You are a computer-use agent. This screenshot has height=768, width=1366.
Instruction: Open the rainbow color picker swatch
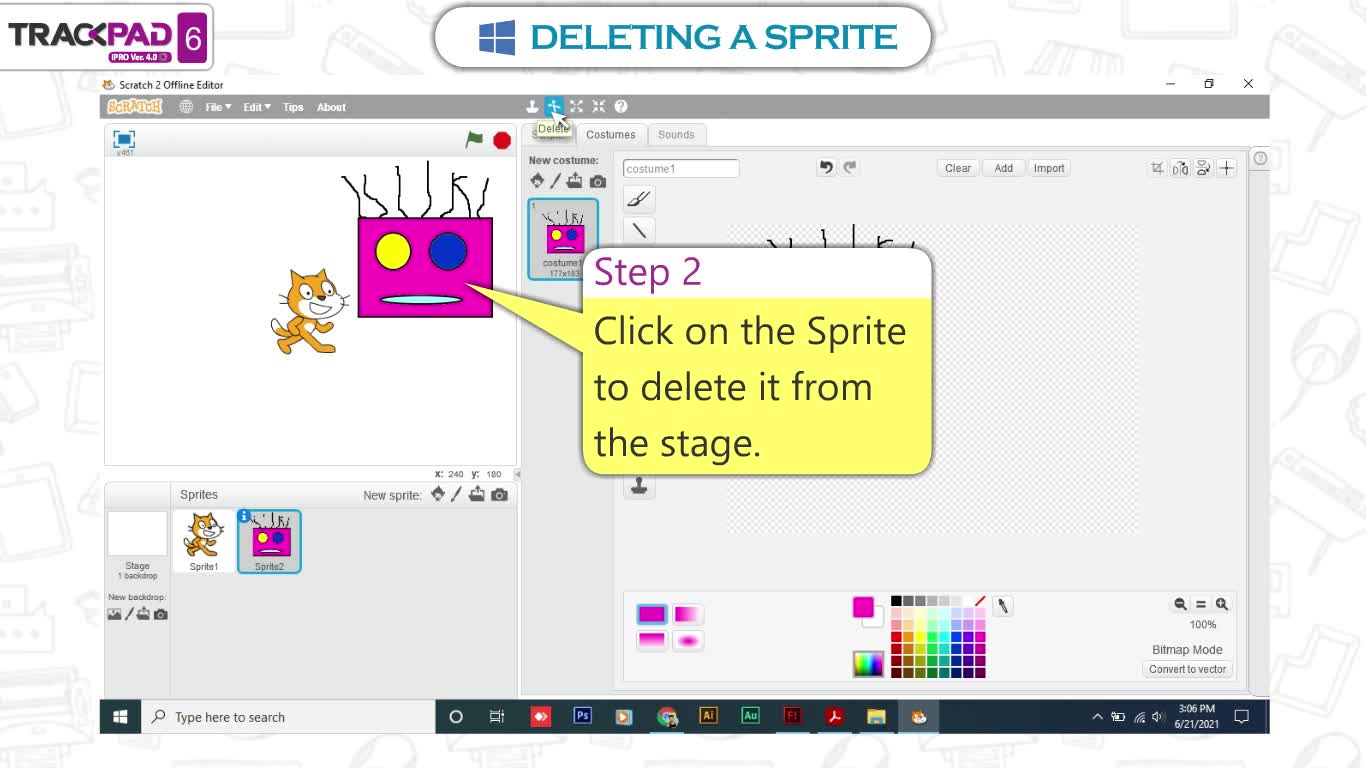[x=868, y=664]
